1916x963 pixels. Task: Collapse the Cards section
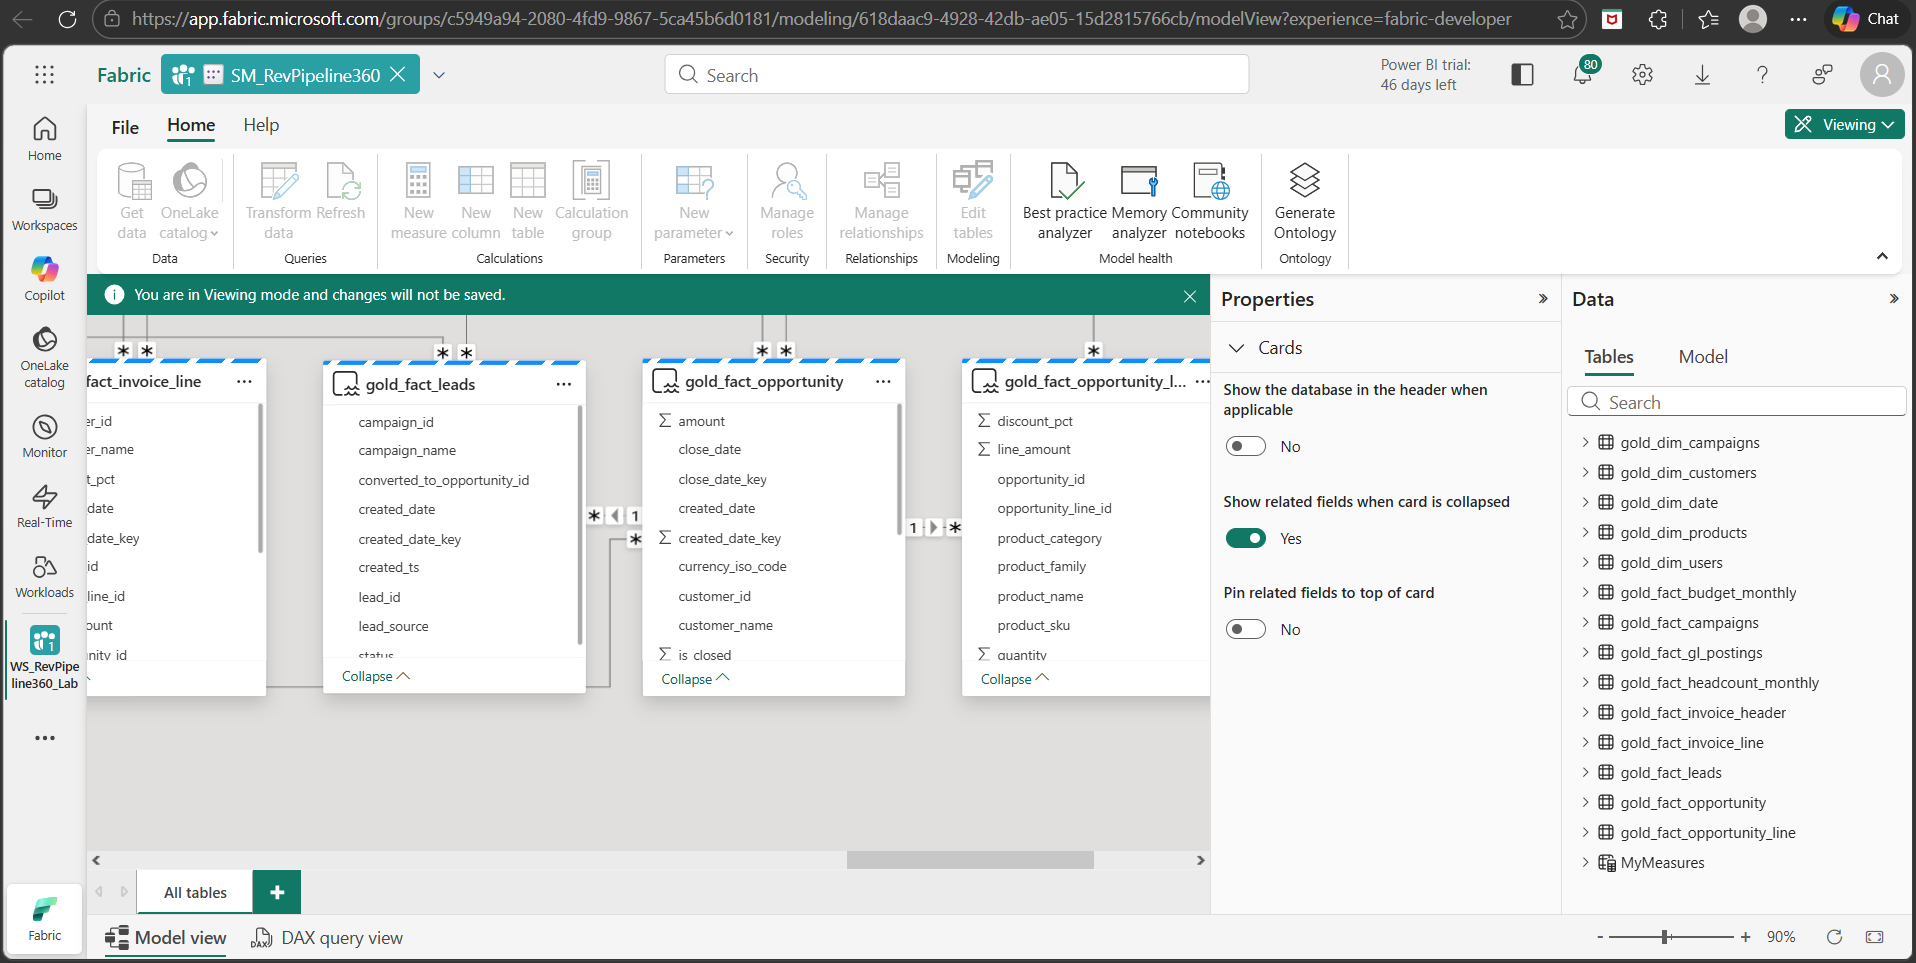[x=1237, y=348]
